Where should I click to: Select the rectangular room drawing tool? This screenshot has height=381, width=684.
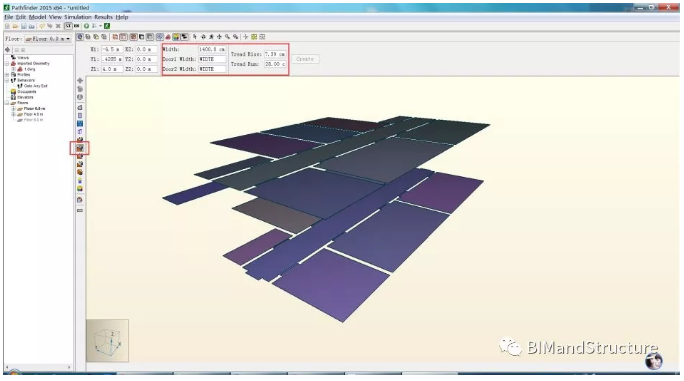[80, 115]
